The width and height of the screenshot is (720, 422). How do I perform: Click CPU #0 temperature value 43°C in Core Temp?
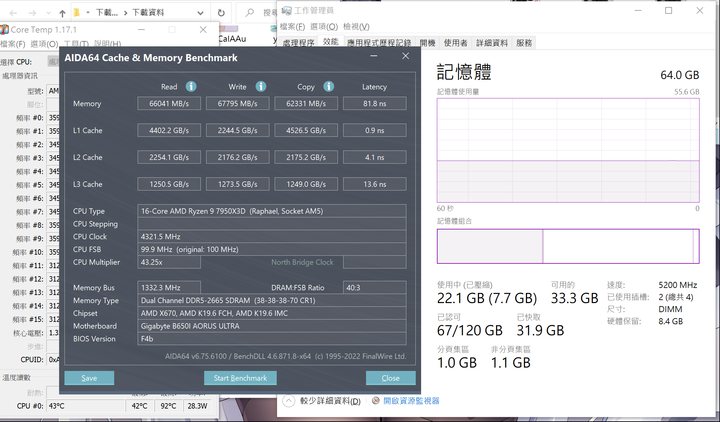[85, 406]
